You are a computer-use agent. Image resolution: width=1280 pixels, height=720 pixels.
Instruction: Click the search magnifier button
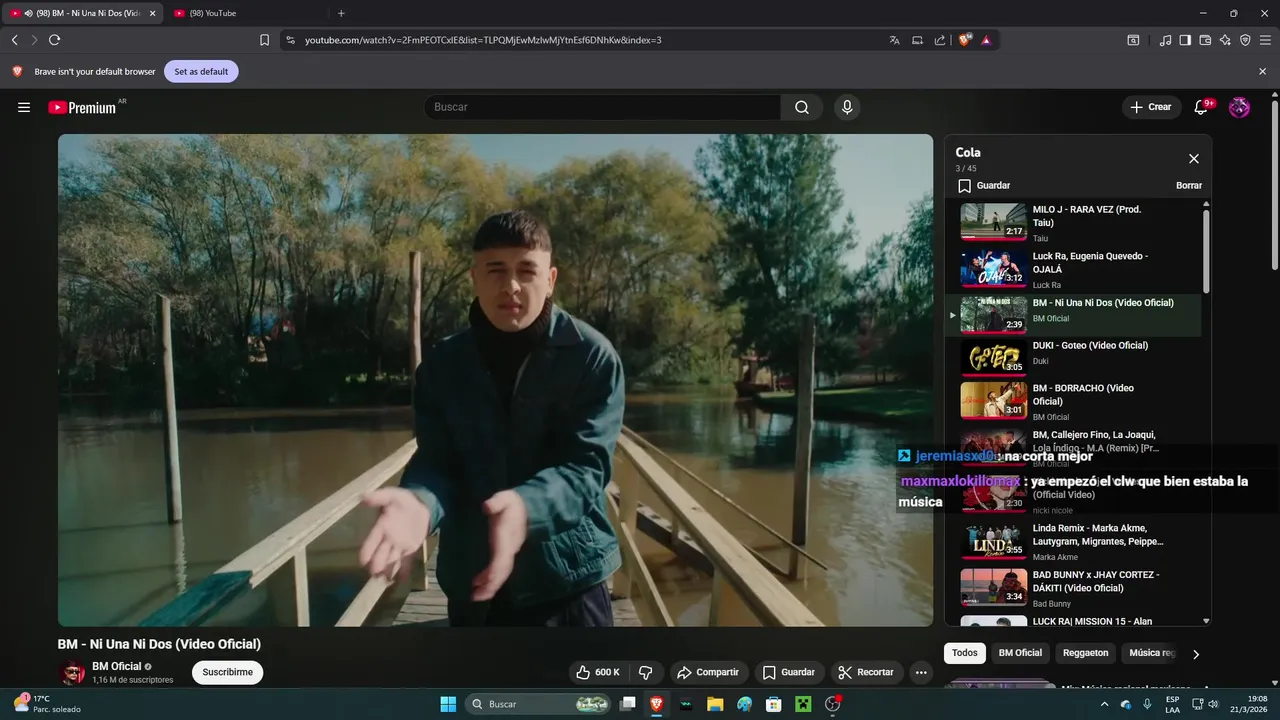click(x=802, y=107)
